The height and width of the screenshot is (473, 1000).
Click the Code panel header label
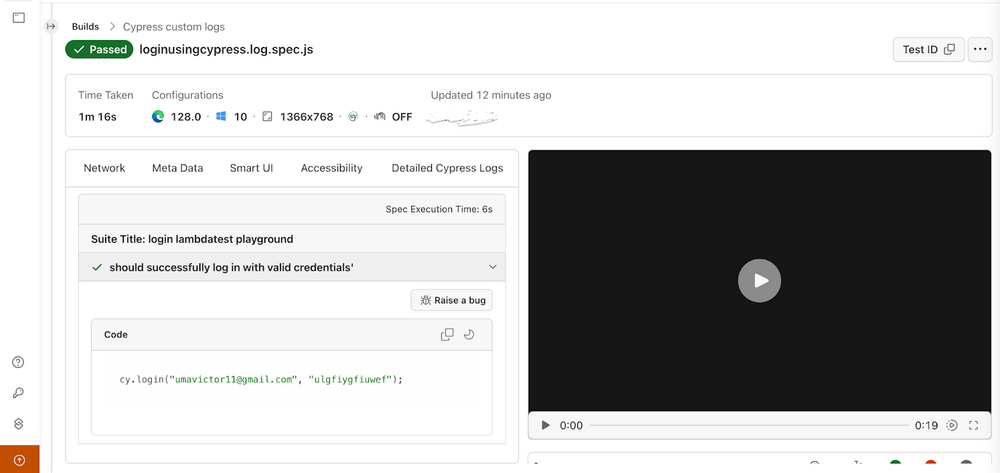(x=116, y=335)
